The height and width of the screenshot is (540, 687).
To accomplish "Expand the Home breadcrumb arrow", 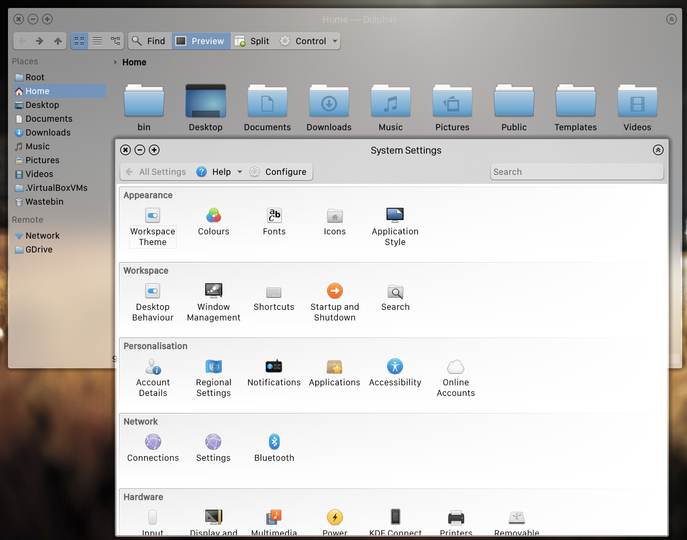I will 115,62.
